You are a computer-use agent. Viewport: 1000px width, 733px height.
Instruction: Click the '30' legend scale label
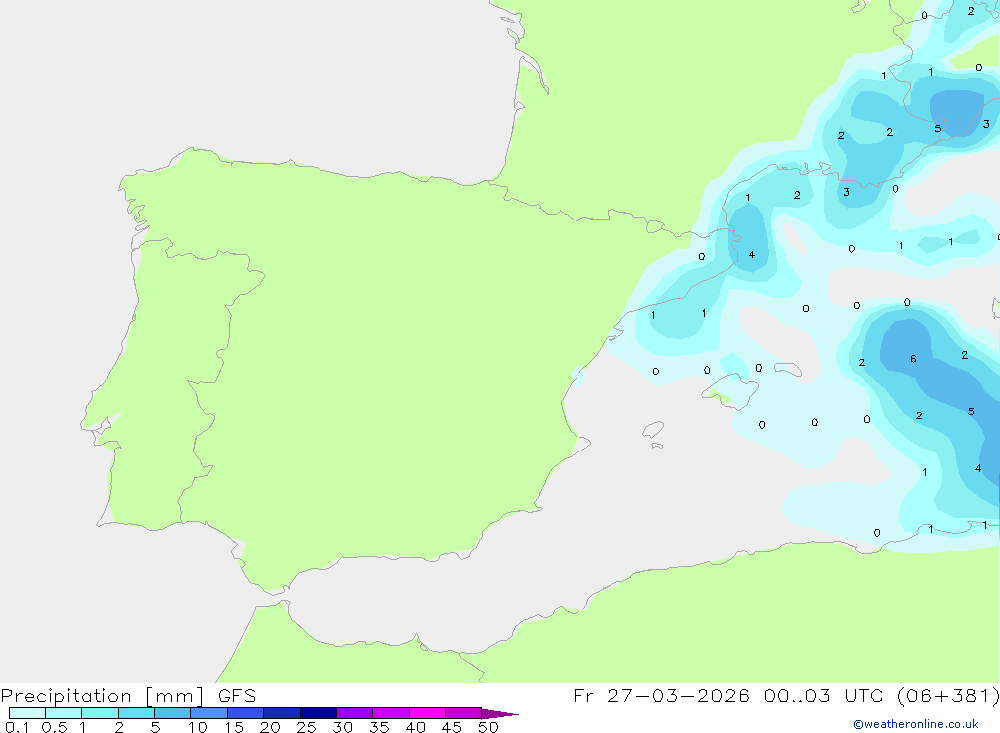(343, 727)
